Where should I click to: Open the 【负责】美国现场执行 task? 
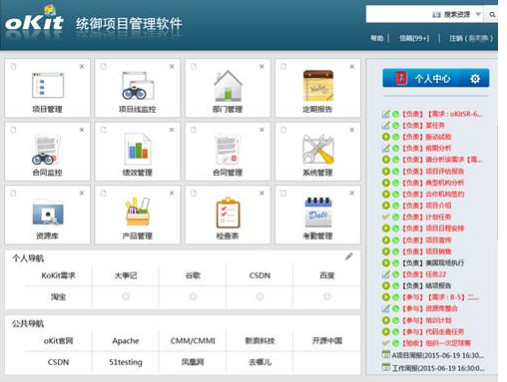click(x=433, y=263)
